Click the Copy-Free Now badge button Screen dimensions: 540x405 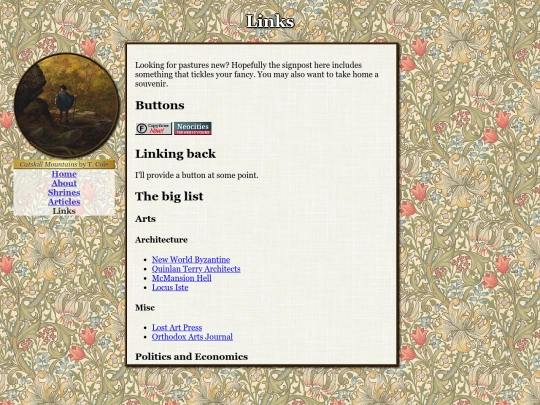tap(153, 128)
